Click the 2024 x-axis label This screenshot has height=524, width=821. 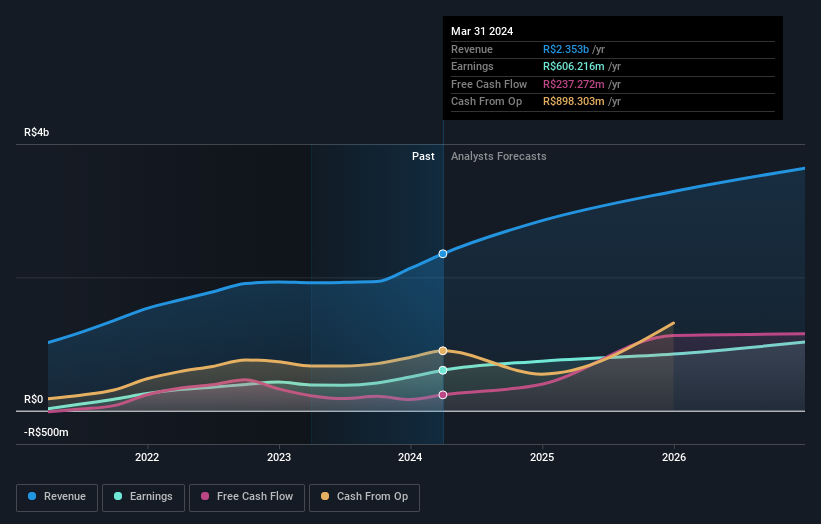coord(410,457)
